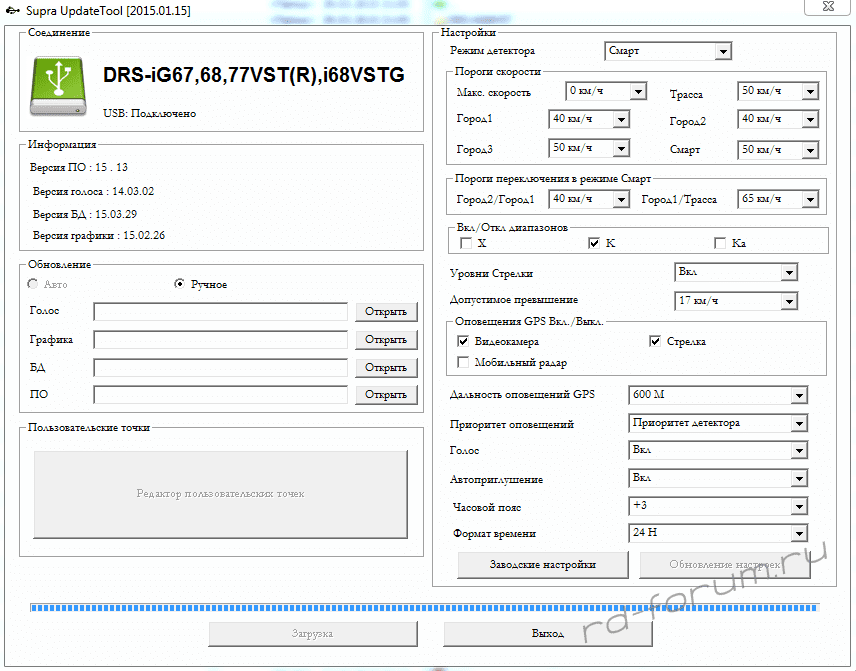
Task: Click Открыть button for ПО file
Action: pyautogui.click(x=386, y=395)
